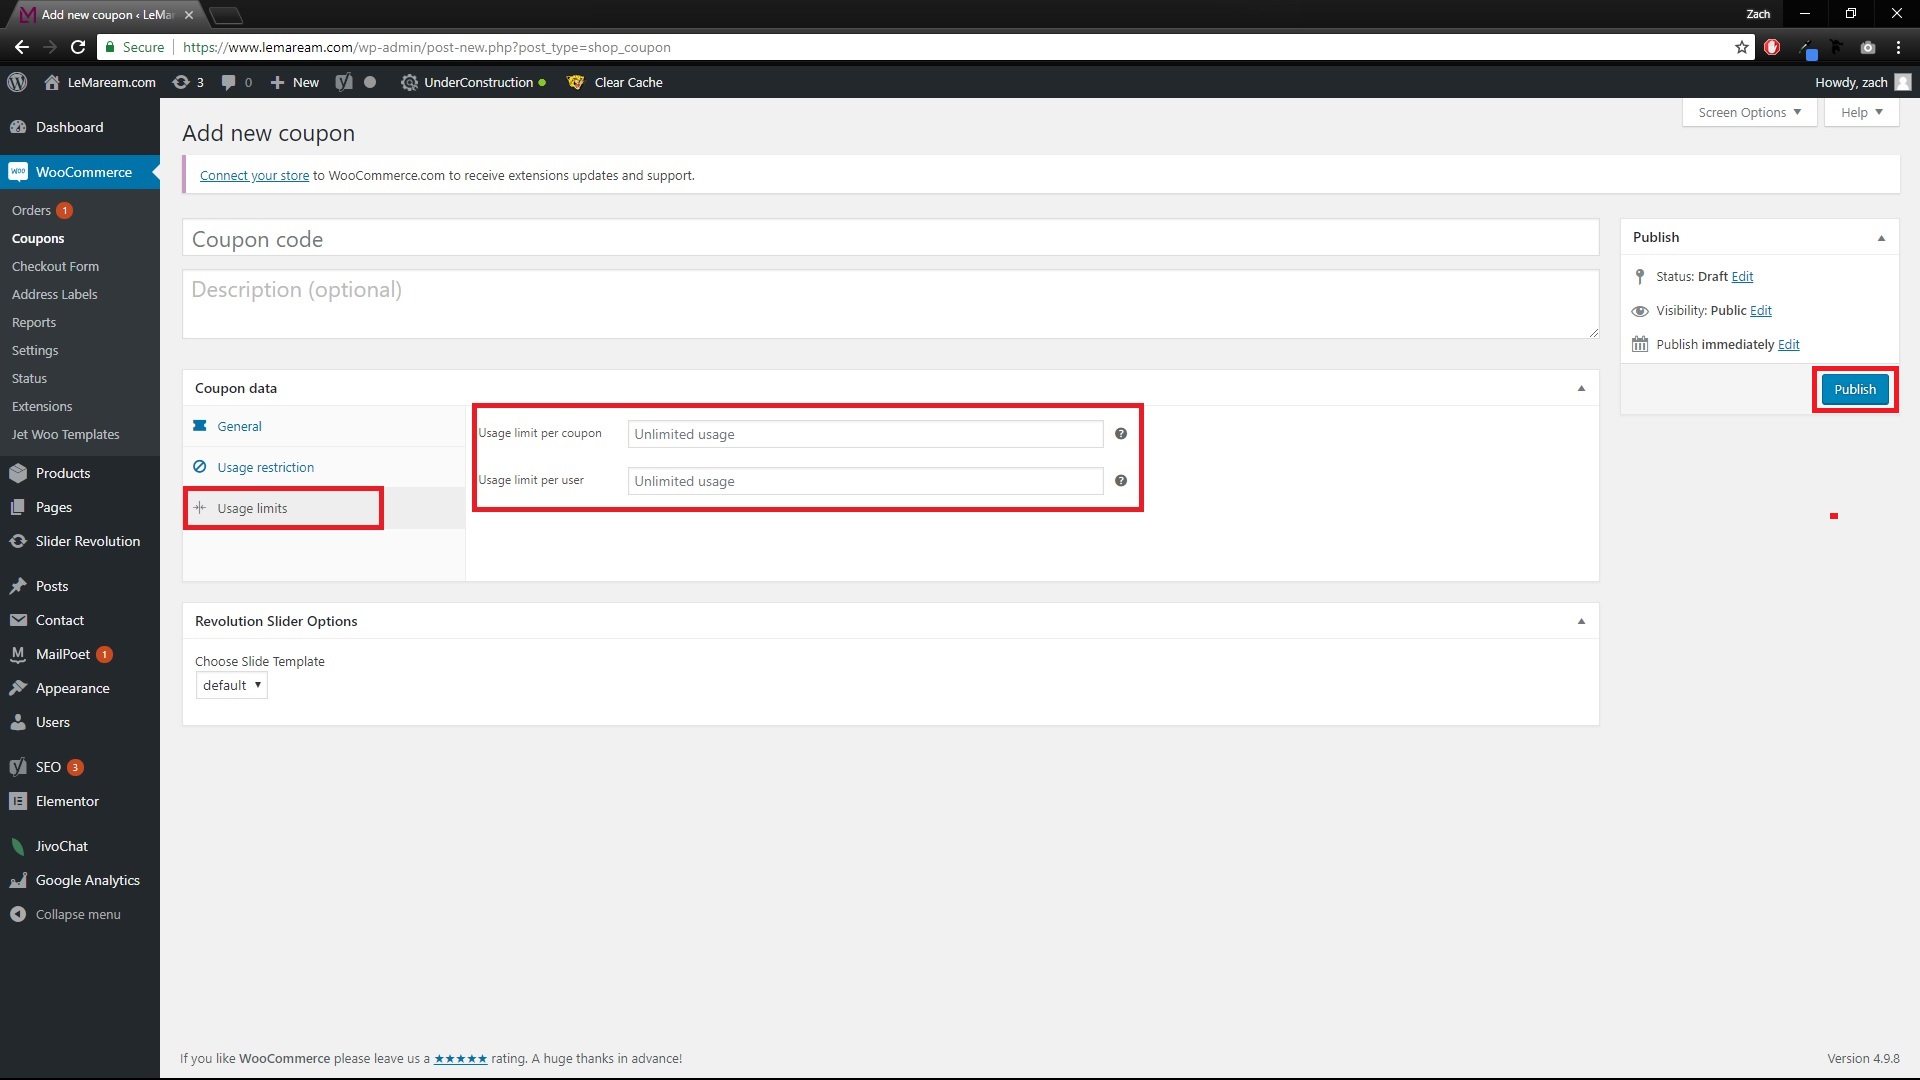Open Elementor in the sidebar
Viewport: 1920px width, 1080px height.
coord(80,801)
